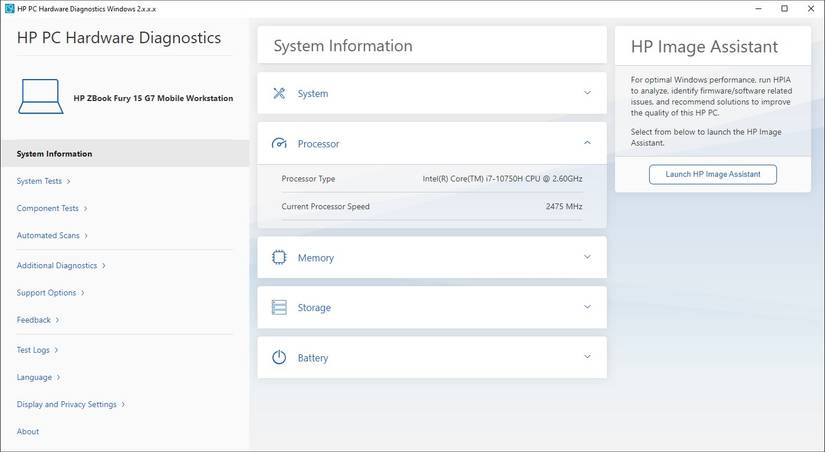825x452 pixels.
Task: Expand the Storage section chevron
Action: pyautogui.click(x=587, y=307)
